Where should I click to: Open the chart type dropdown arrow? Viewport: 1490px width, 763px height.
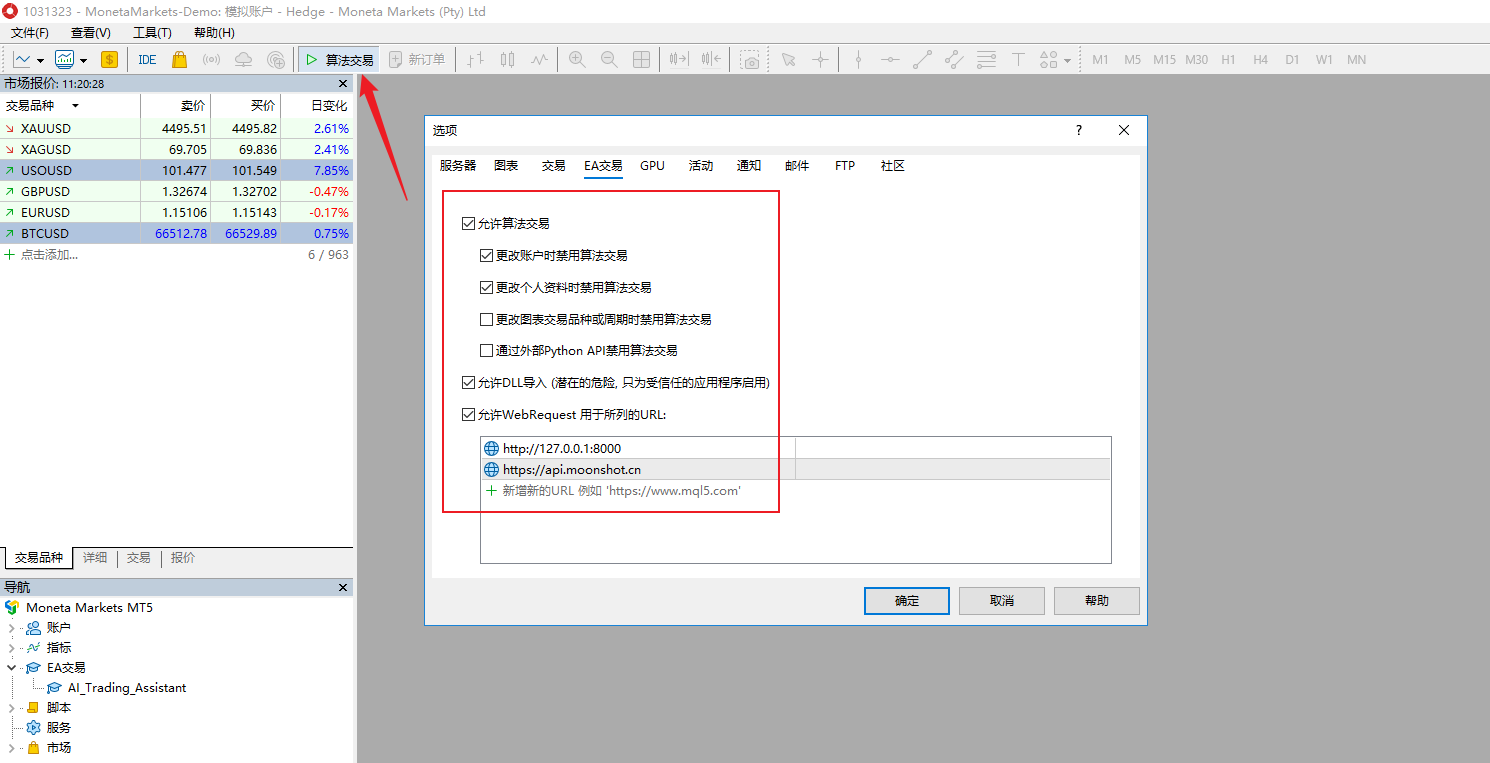(41, 61)
